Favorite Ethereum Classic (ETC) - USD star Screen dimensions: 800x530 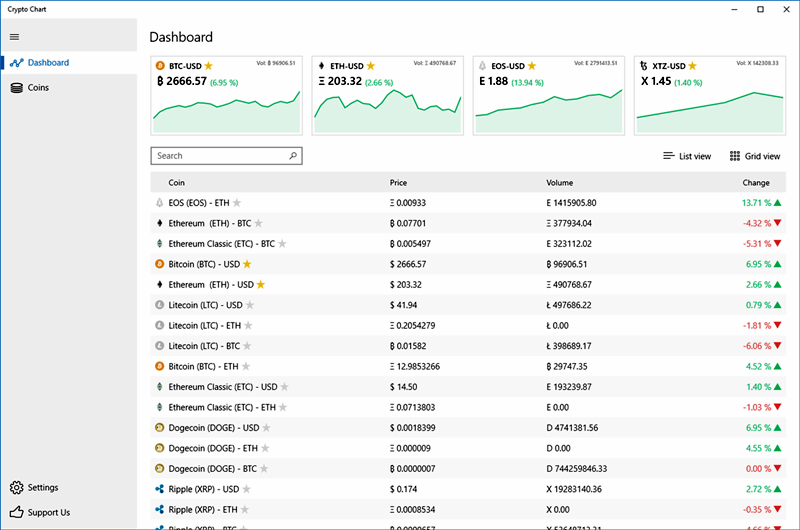click(285, 387)
